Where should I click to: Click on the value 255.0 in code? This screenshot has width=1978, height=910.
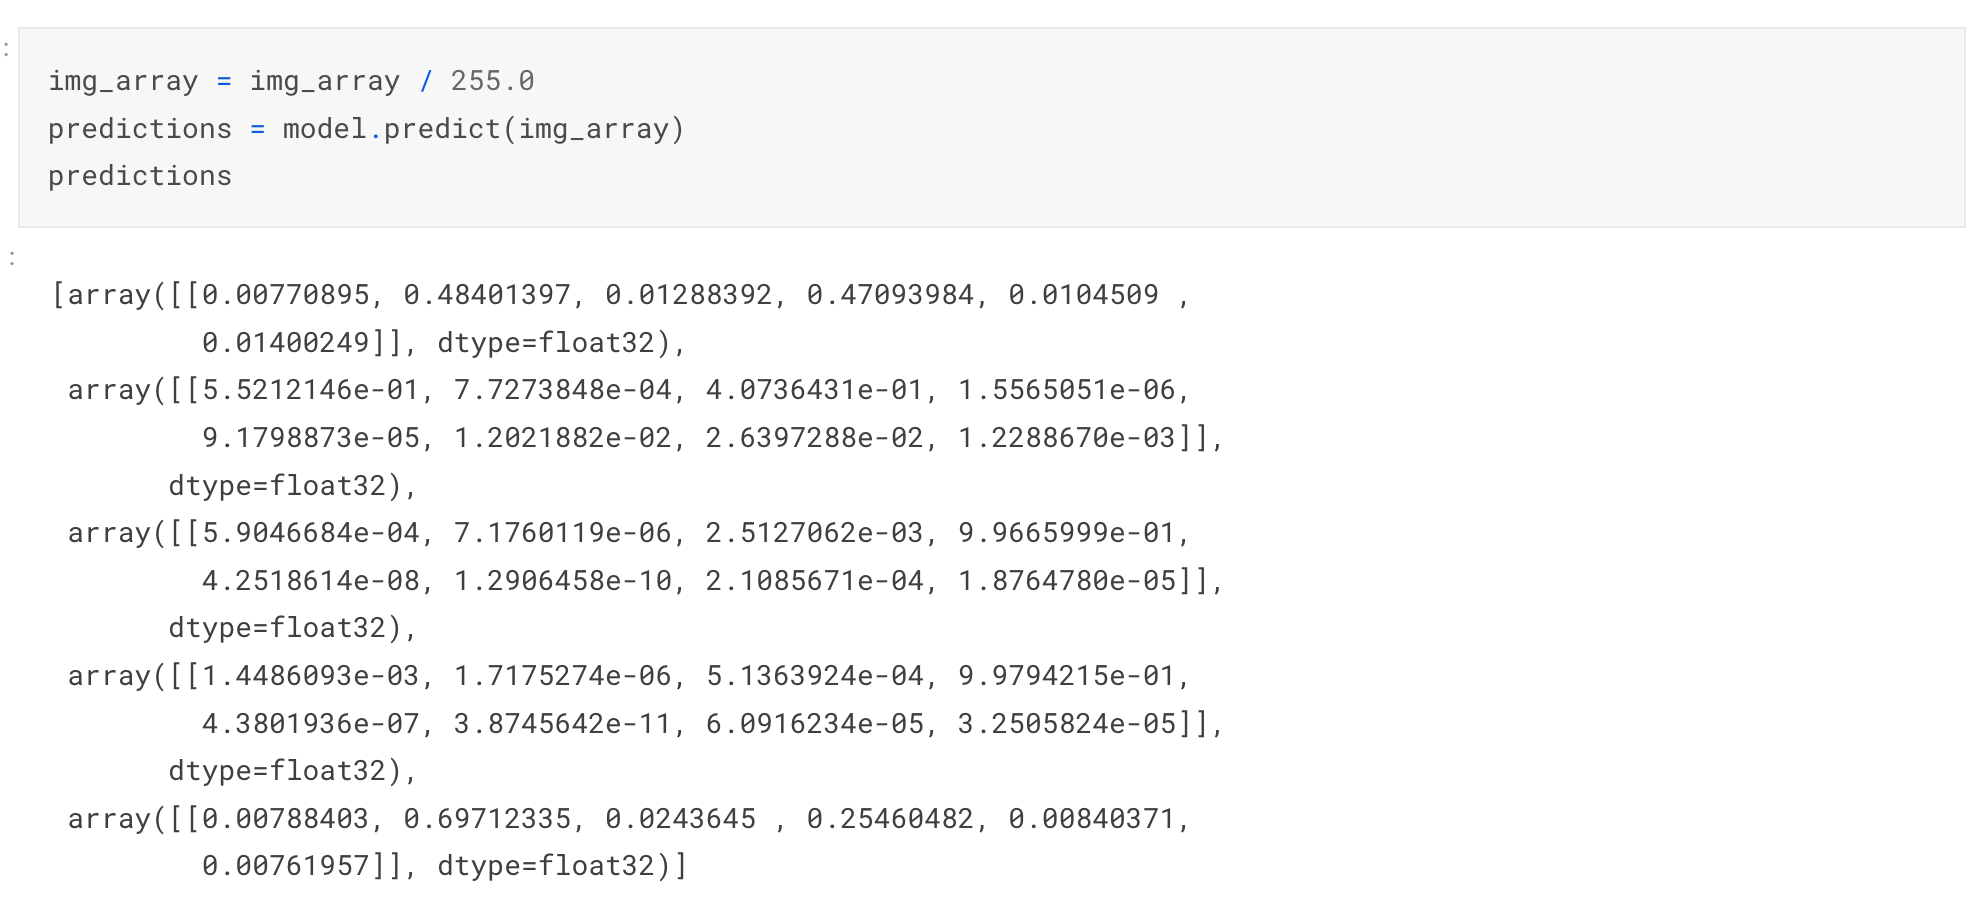coord(492,81)
